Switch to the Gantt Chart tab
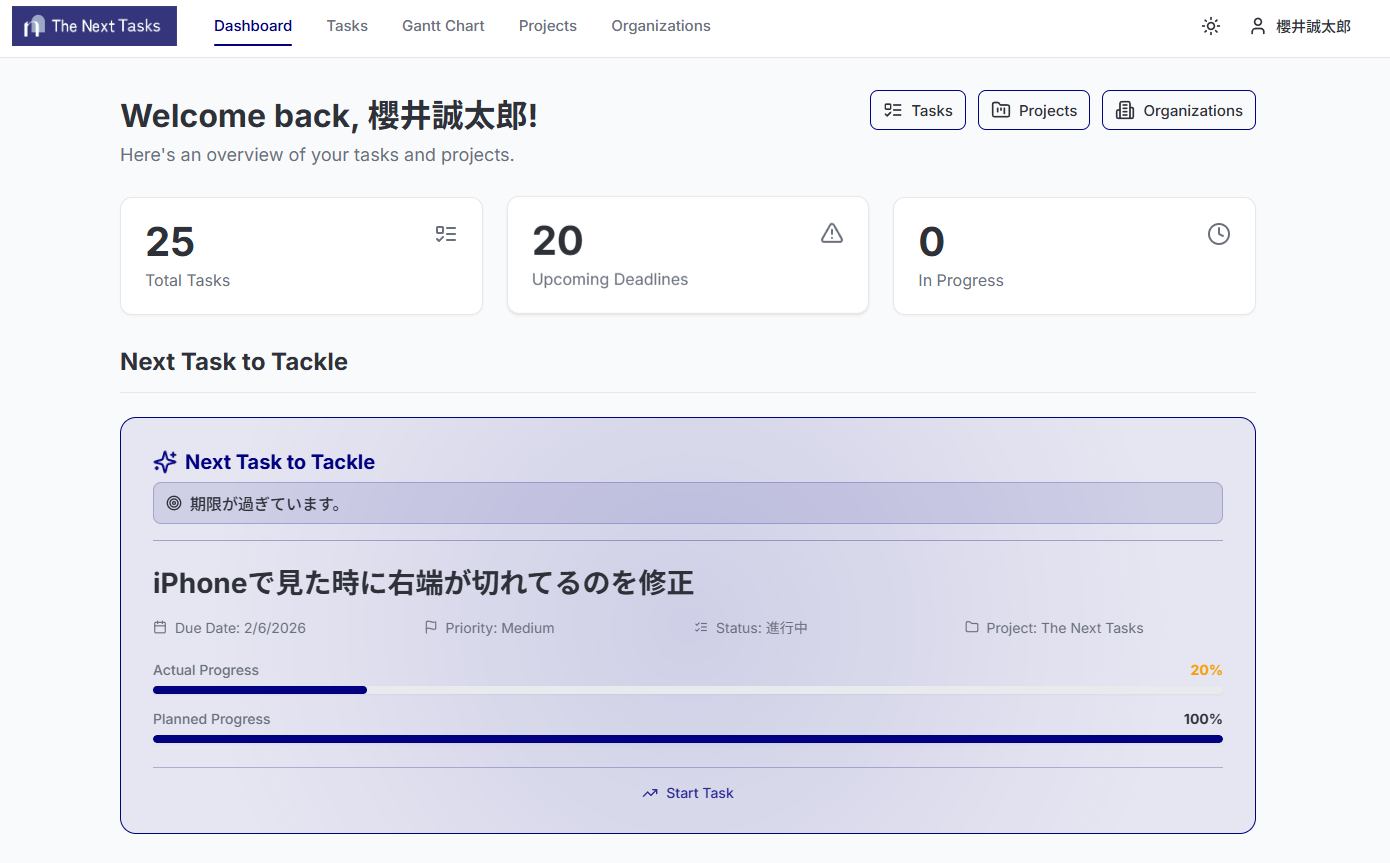This screenshot has height=863, width=1390. pyautogui.click(x=443, y=26)
